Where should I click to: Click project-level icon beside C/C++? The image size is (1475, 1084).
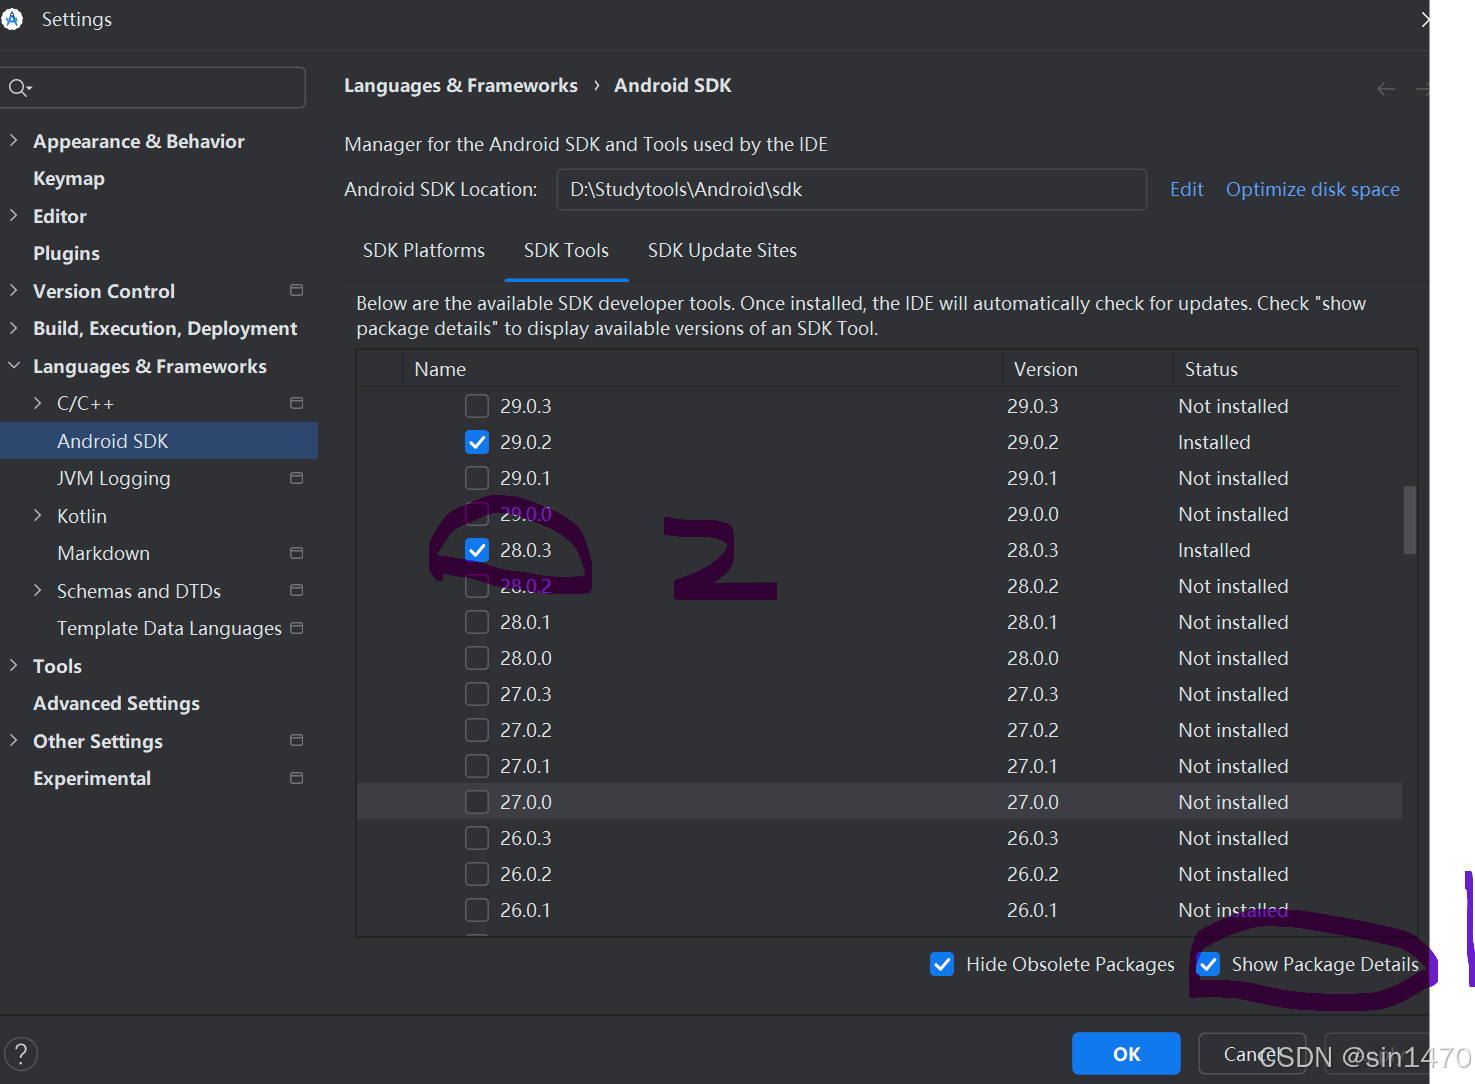[296, 403]
